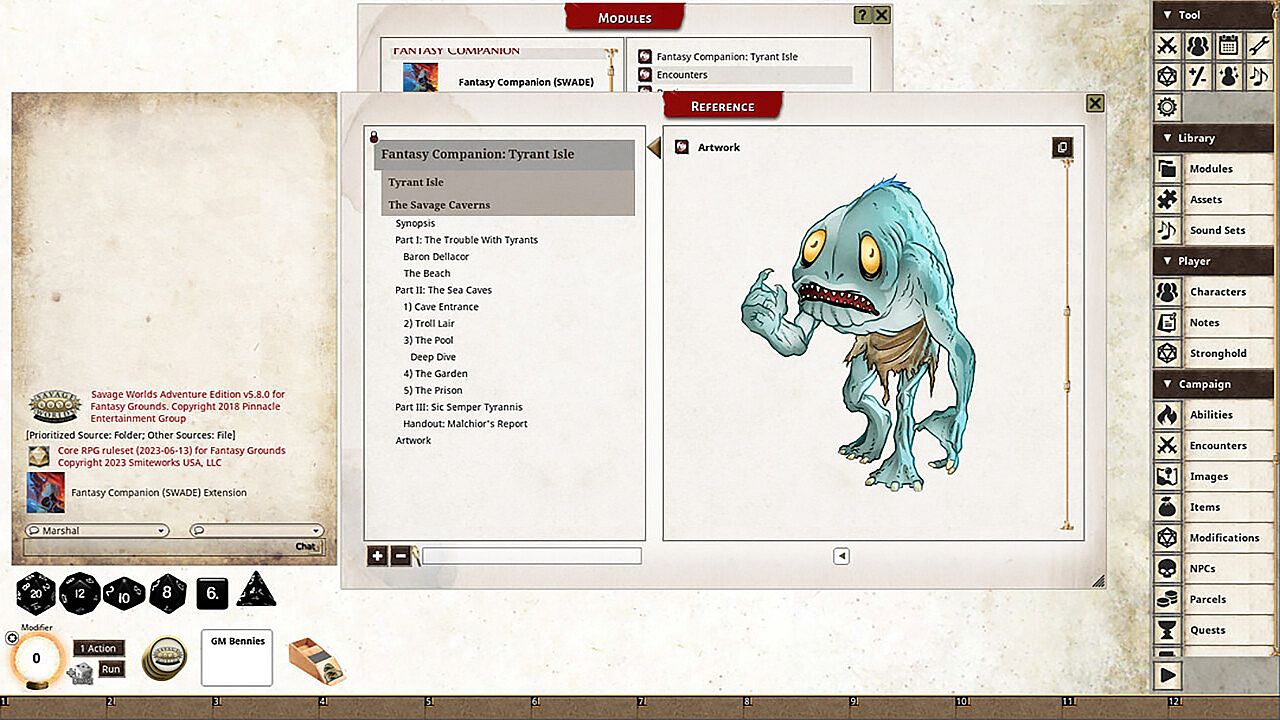Click the previous page arrow below artwork
Viewport: 1280px width, 720px height.
(841, 556)
